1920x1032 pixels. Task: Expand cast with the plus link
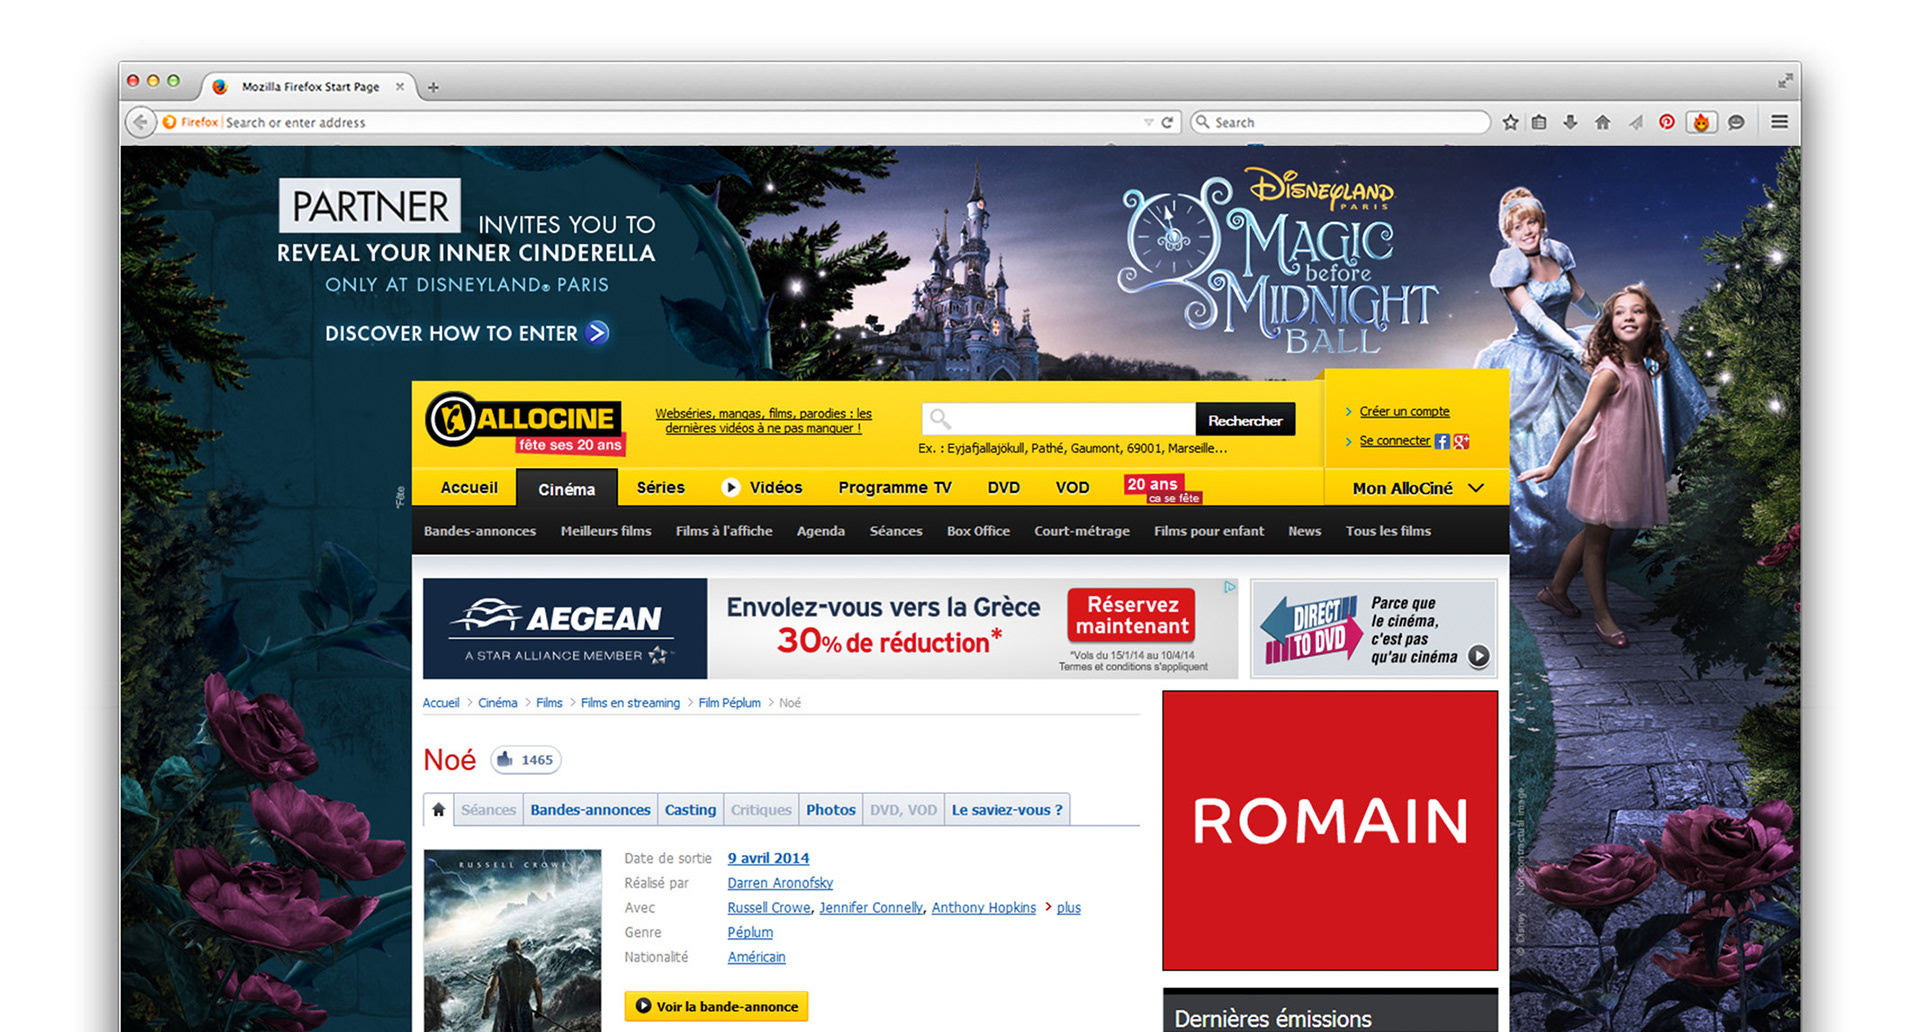pyautogui.click(x=1068, y=908)
